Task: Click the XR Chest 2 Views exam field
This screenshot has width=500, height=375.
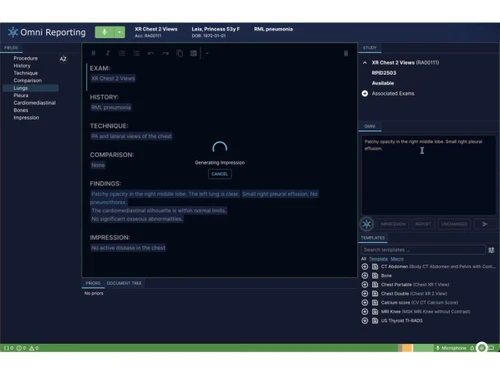Action: [x=113, y=78]
